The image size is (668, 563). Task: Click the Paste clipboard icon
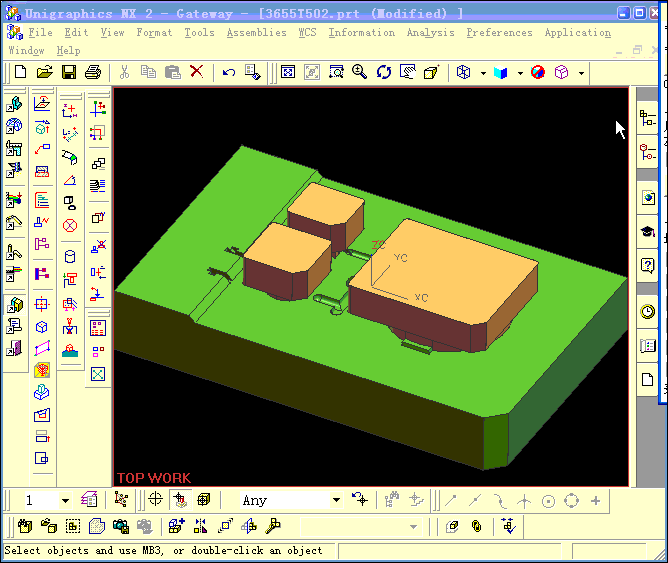point(173,72)
